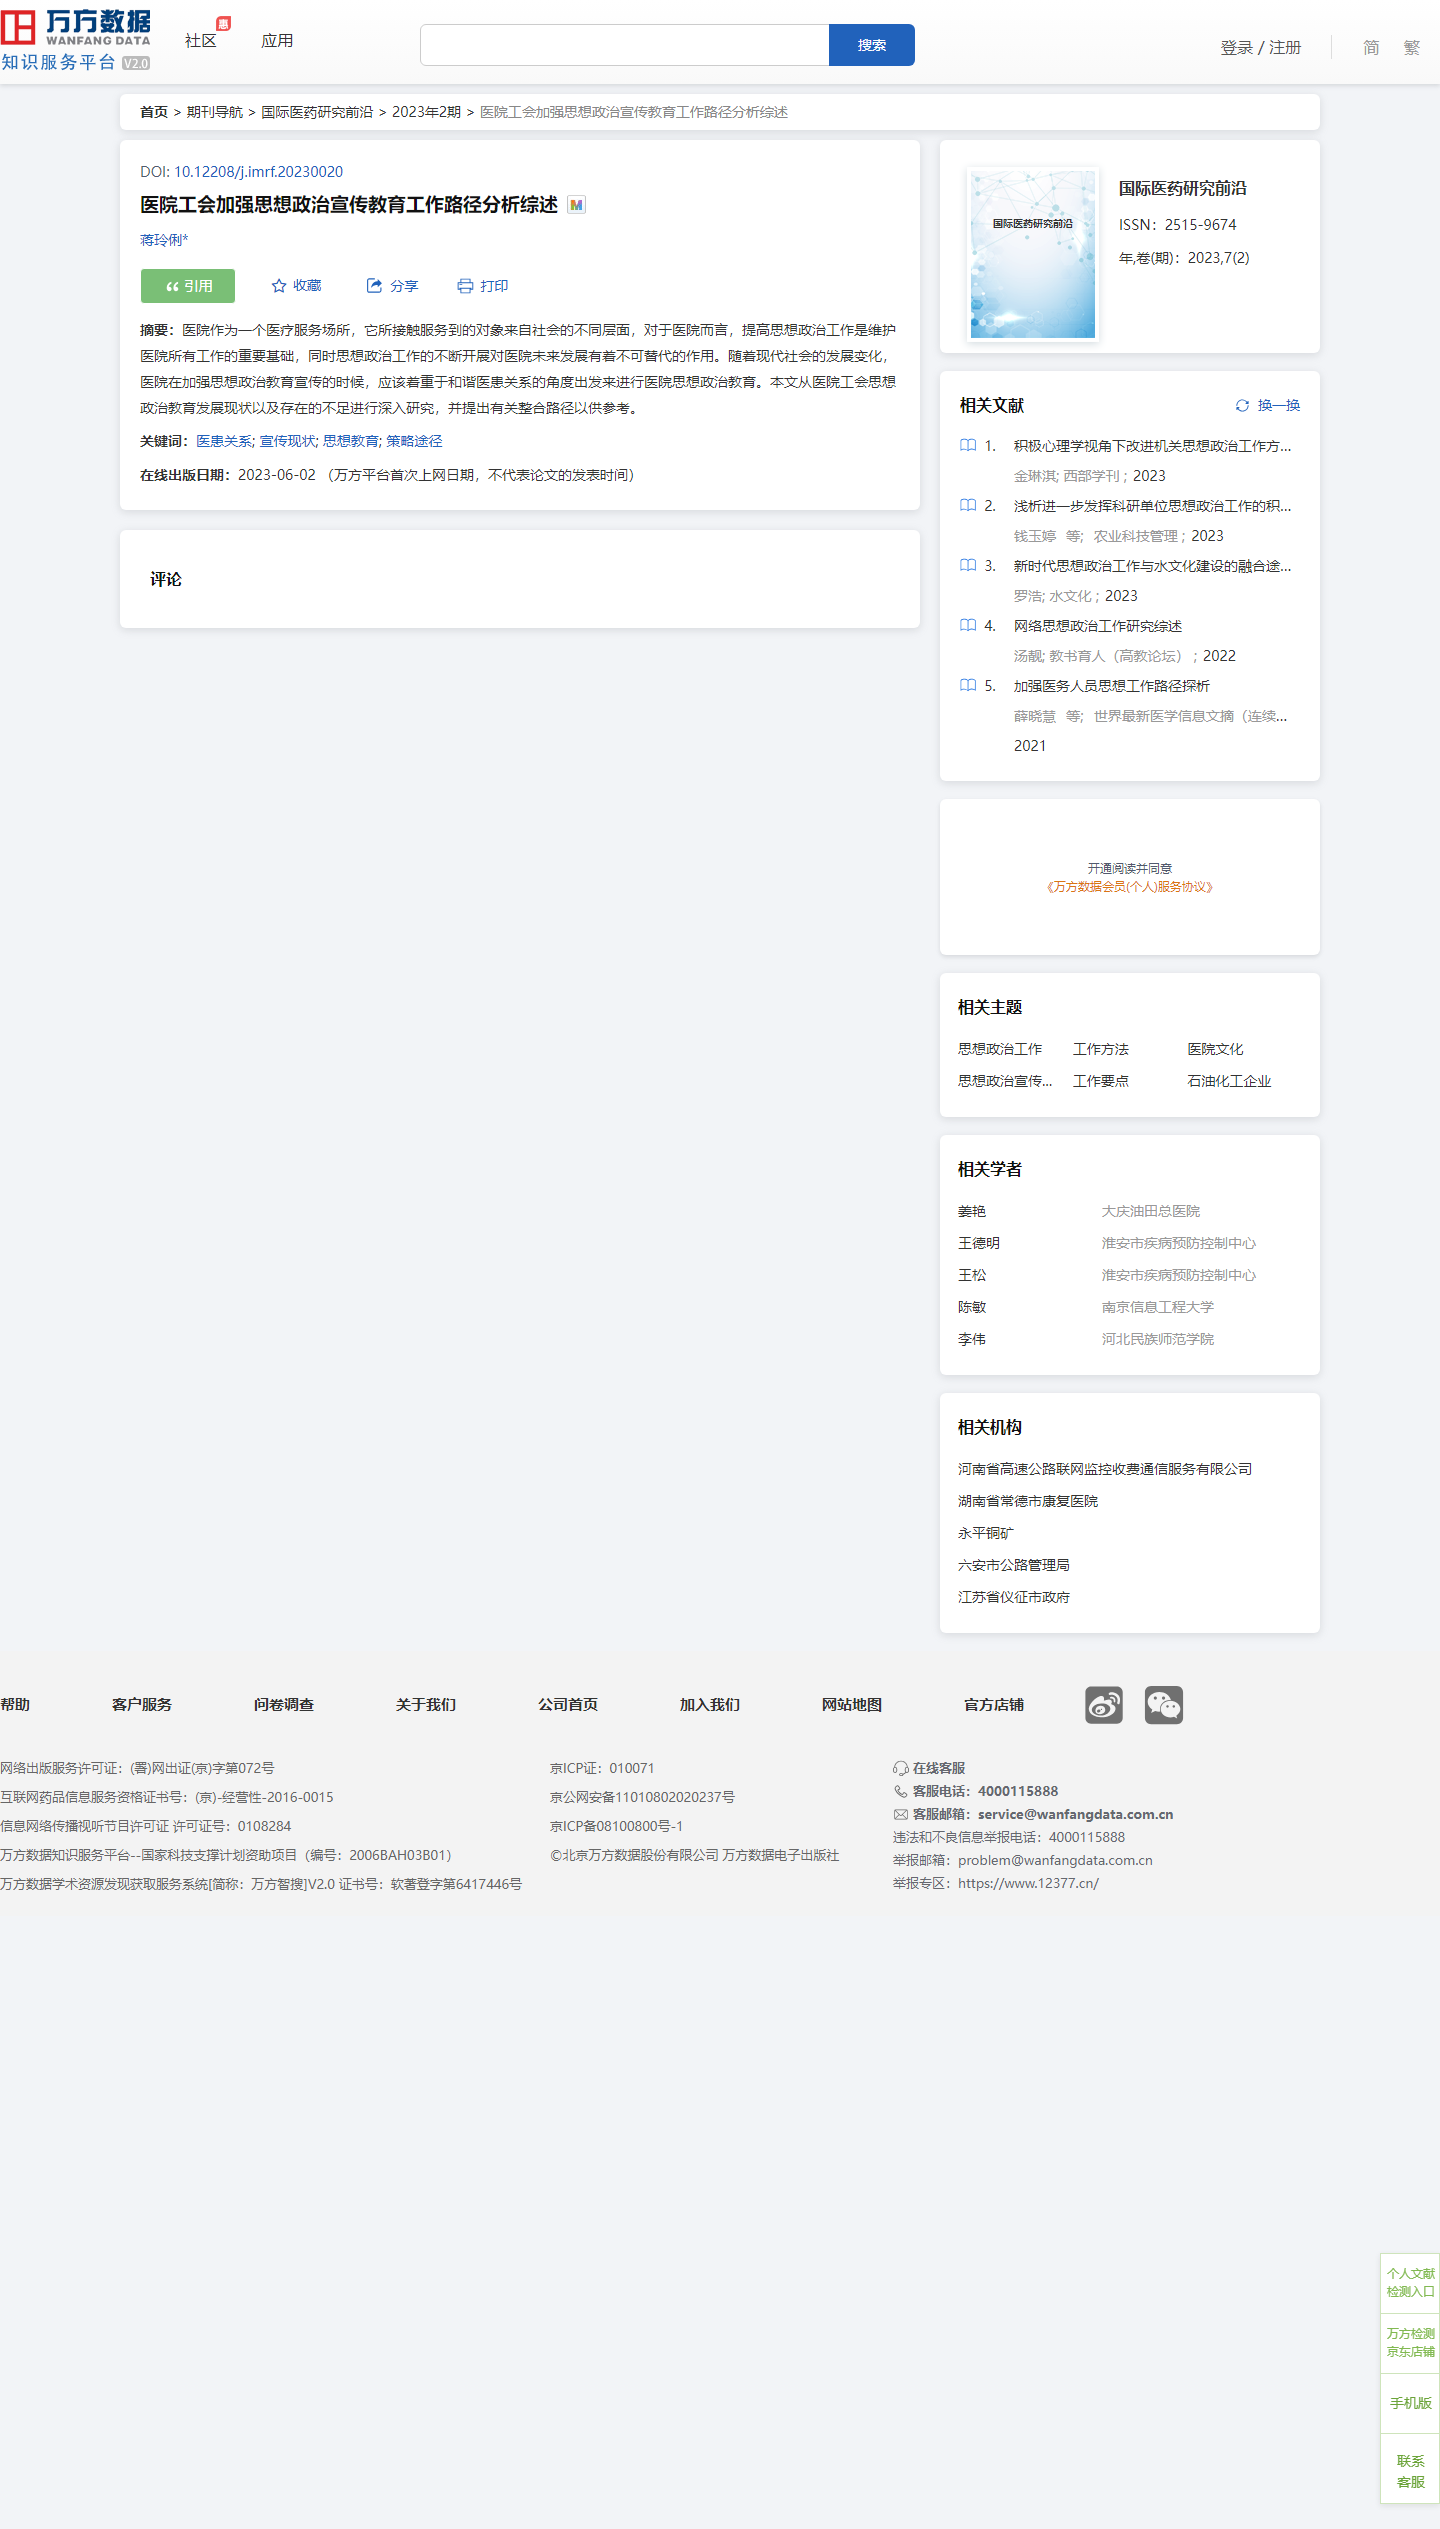Click related scholar 姜艳
1440x2529 pixels.
coord(972,1211)
